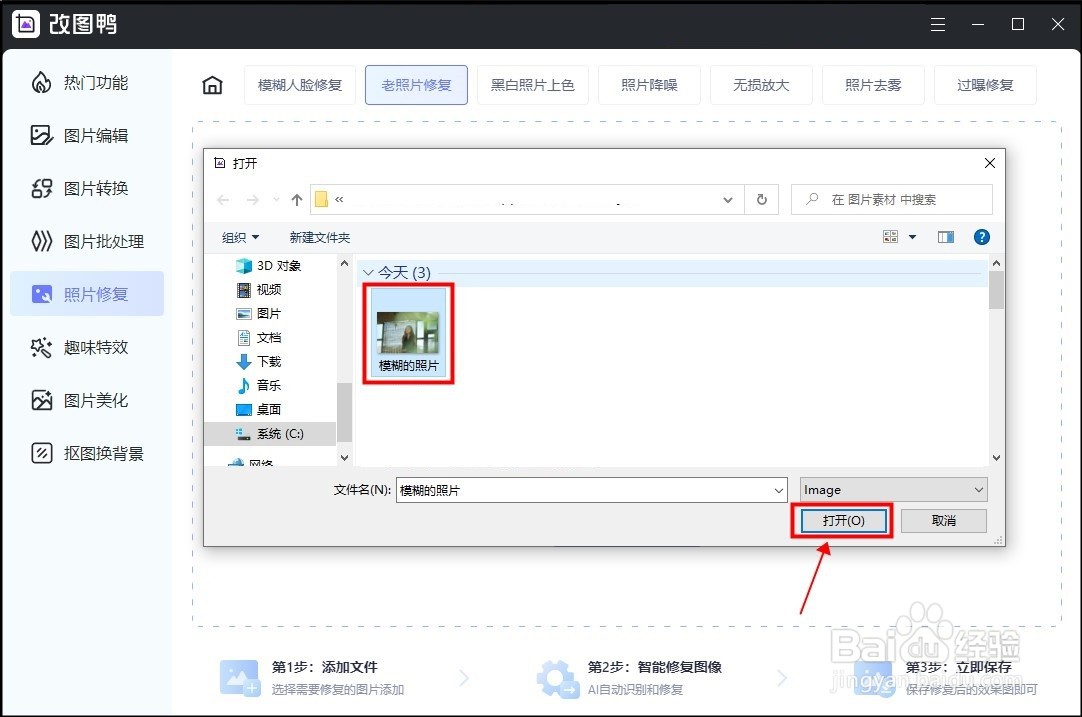Open the help icon in the file dialog
This screenshot has height=717, width=1082.
982,237
